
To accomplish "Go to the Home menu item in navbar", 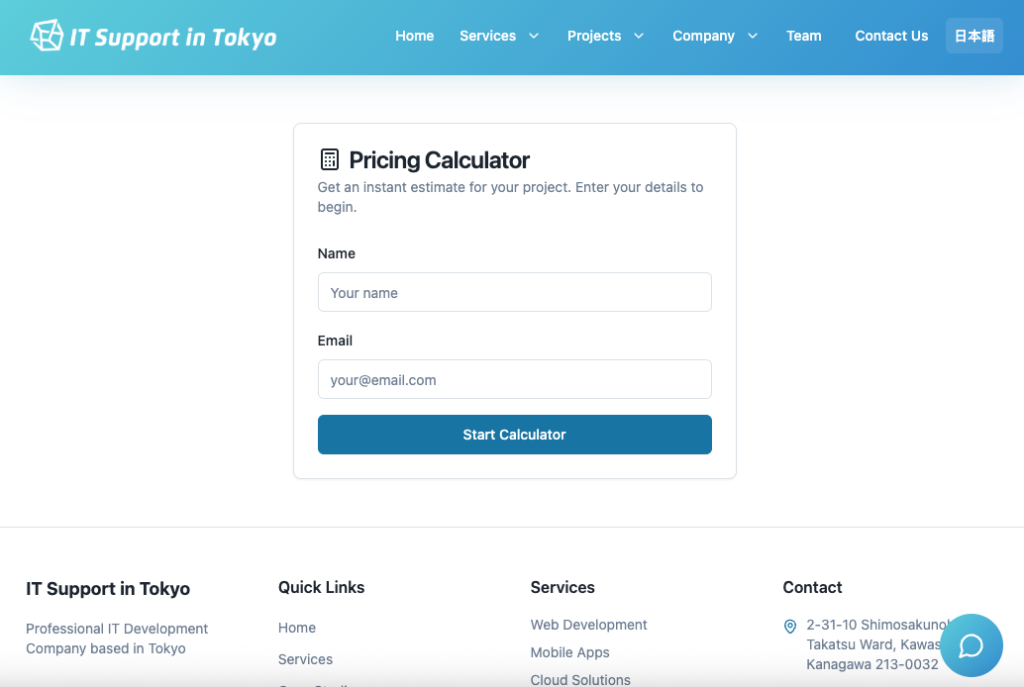I will click(414, 36).
